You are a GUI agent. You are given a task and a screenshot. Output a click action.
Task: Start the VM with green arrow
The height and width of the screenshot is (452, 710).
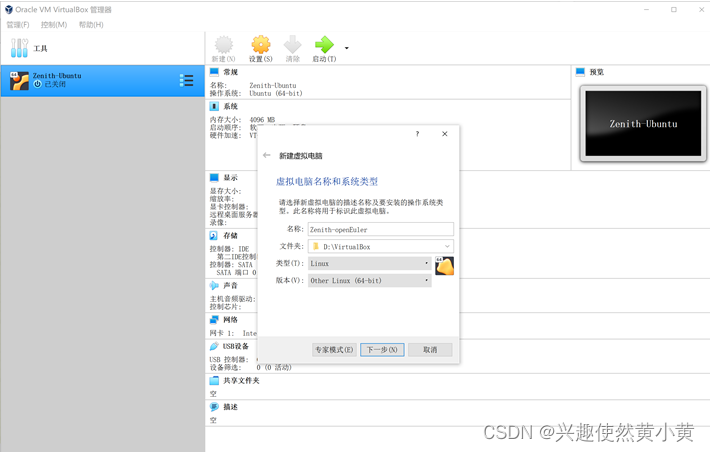[324, 45]
